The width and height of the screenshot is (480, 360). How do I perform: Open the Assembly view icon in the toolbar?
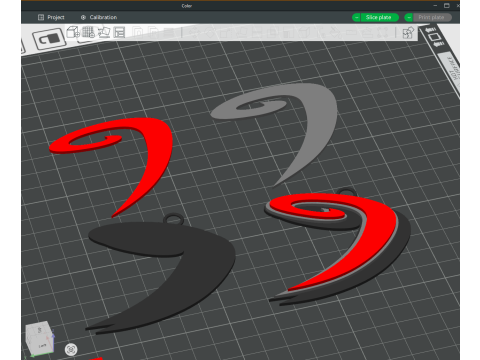point(408,33)
